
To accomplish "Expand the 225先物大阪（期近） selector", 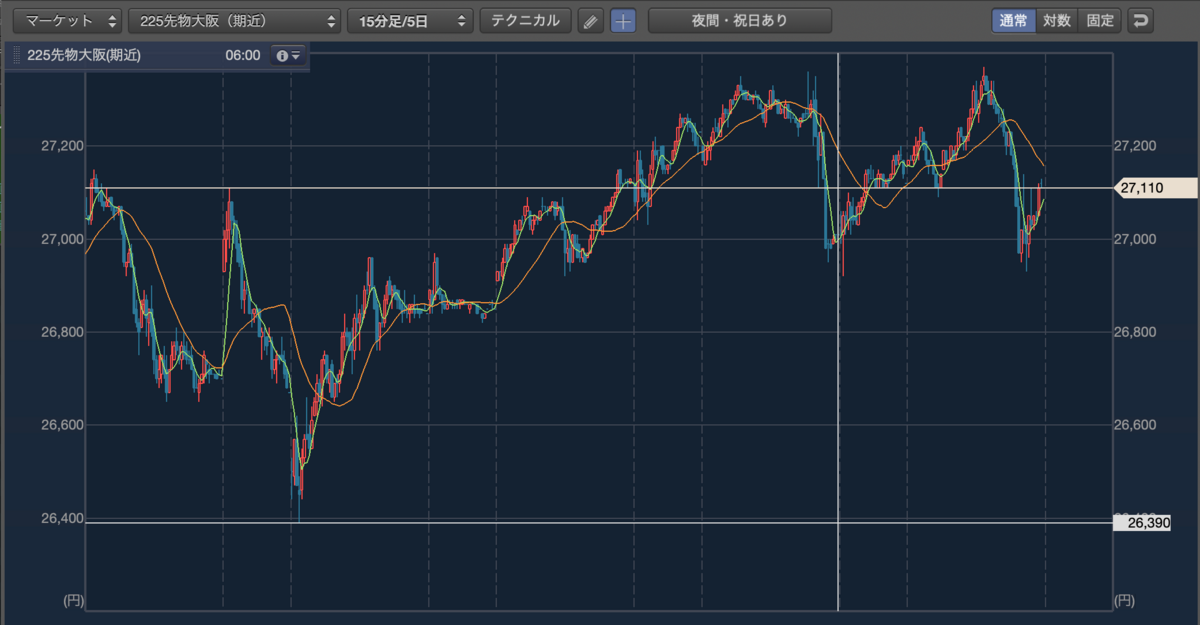I will [235, 21].
